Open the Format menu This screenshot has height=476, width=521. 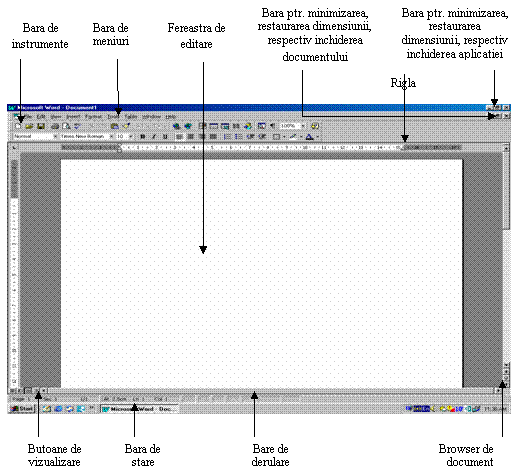pyautogui.click(x=94, y=117)
